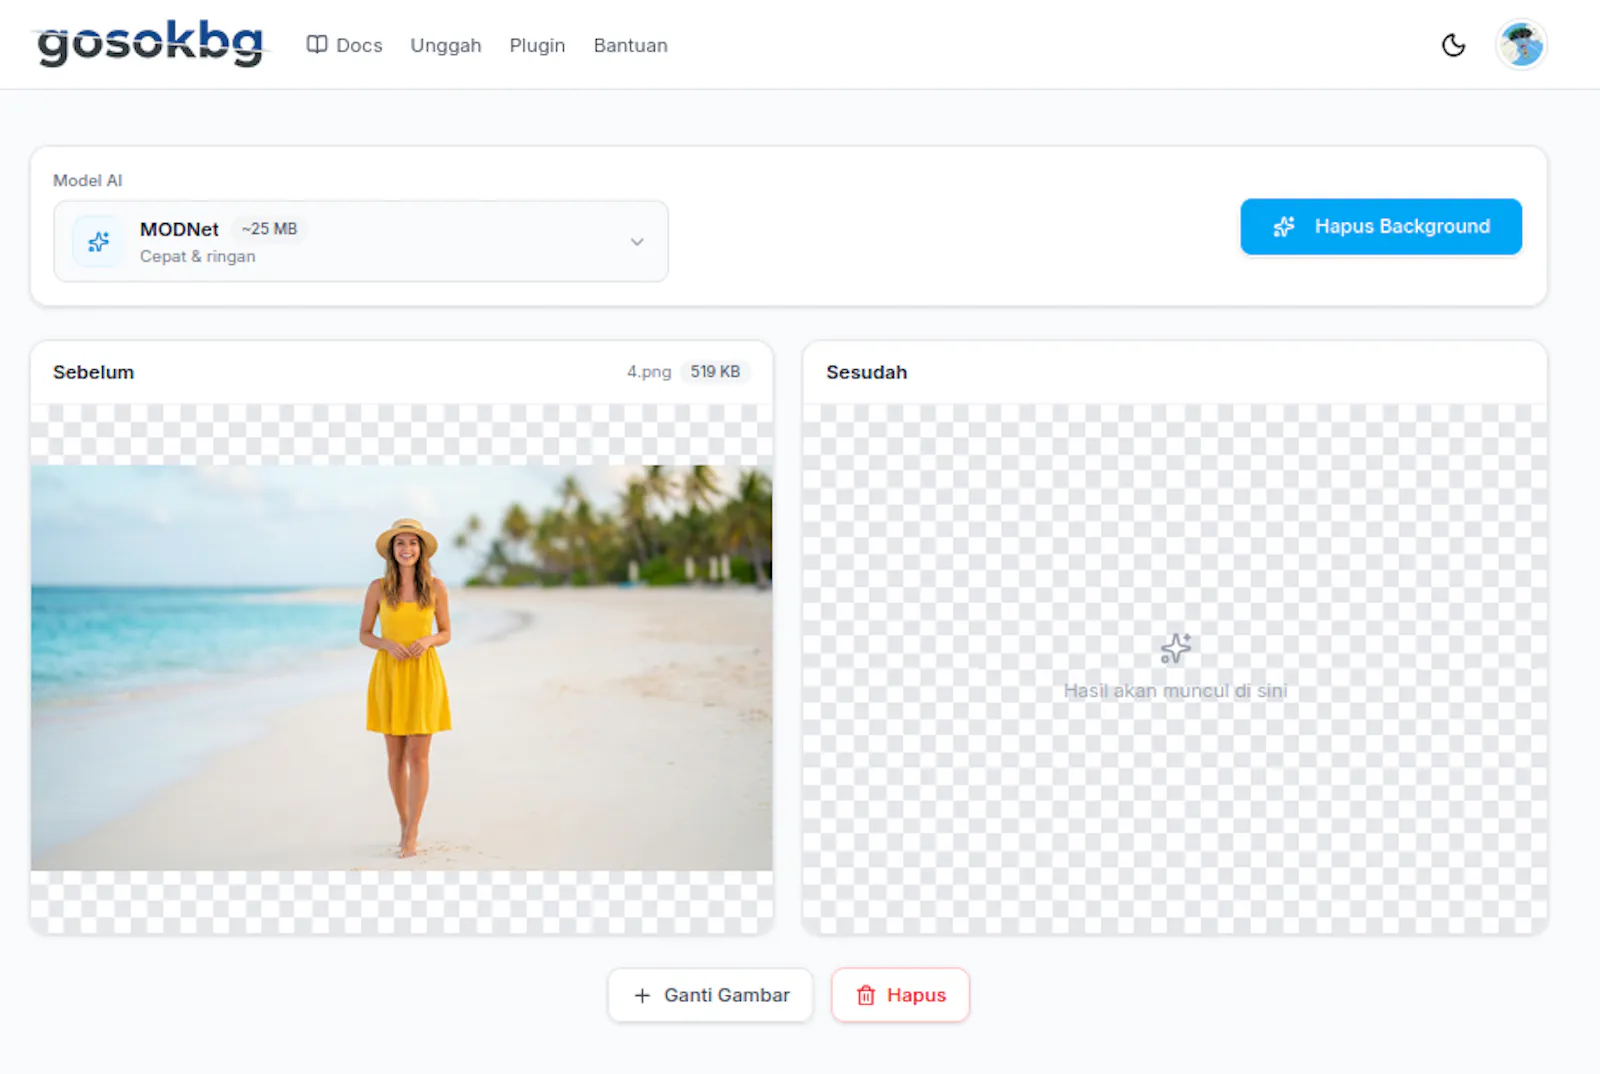Click the sparkle icon beside MODNet
This screenshot has height=1074, width=1600.
[x=99, y=241]
